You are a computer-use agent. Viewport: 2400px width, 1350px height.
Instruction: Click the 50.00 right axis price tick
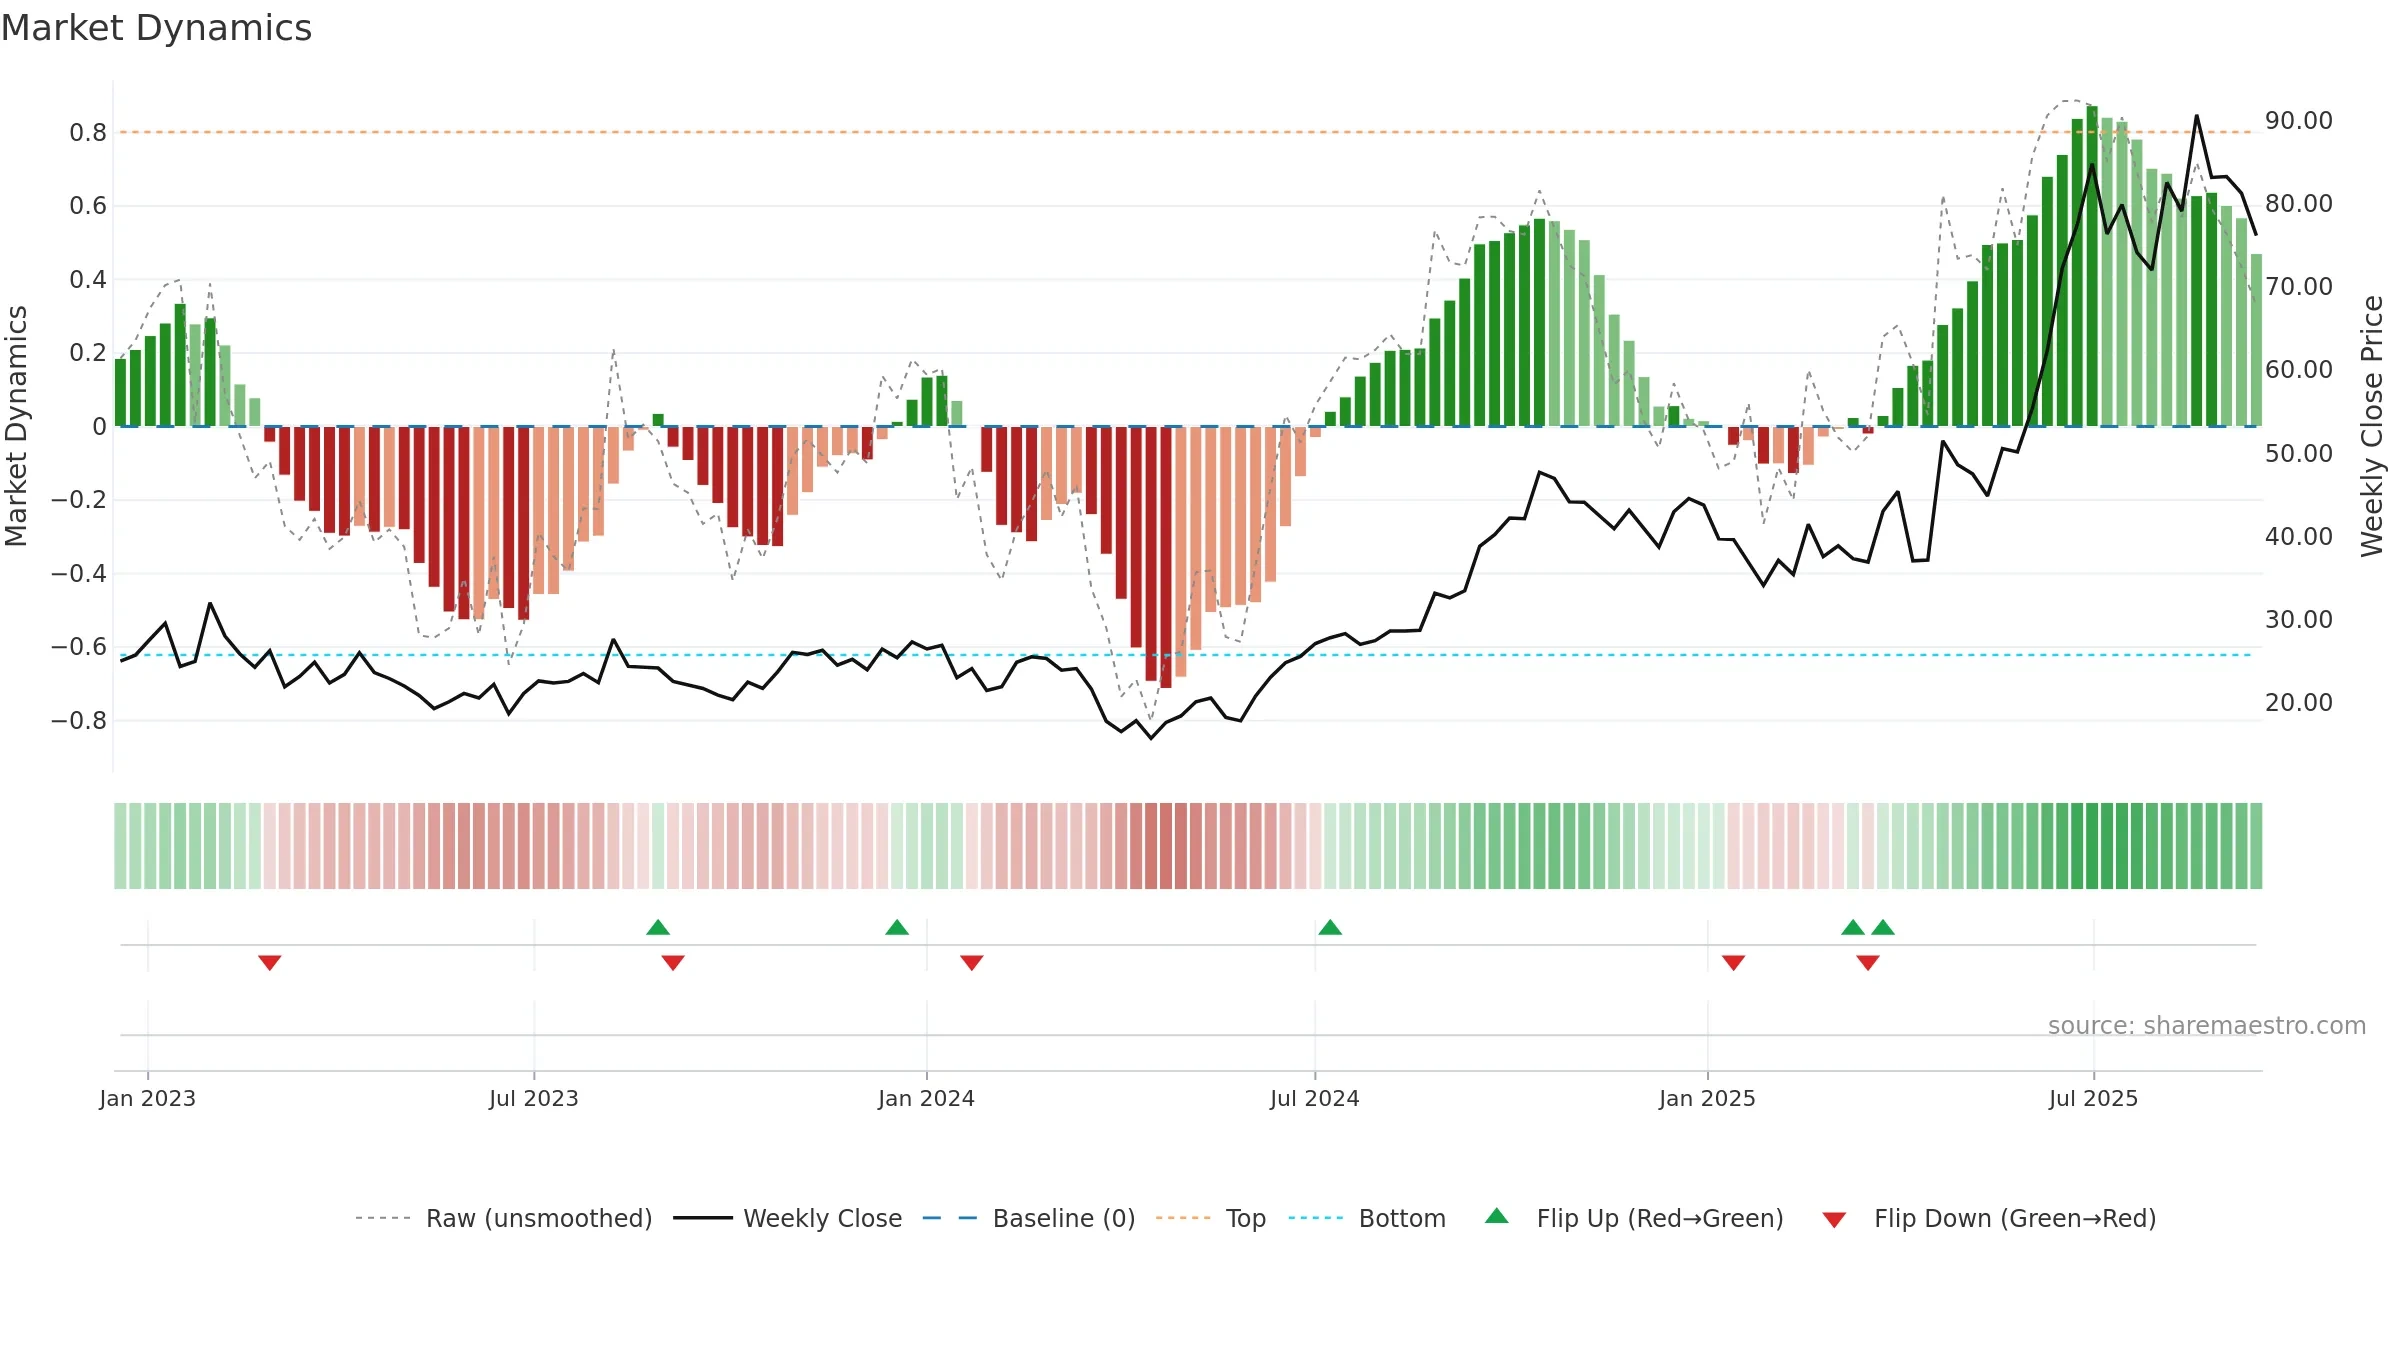tap(2299, 453)
